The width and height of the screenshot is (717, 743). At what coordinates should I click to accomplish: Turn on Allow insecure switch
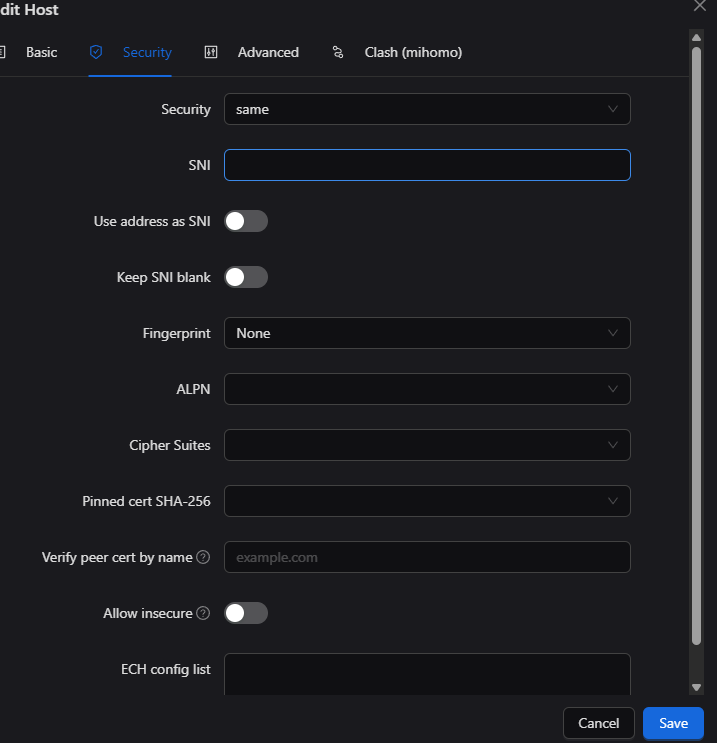coord(246,613)
